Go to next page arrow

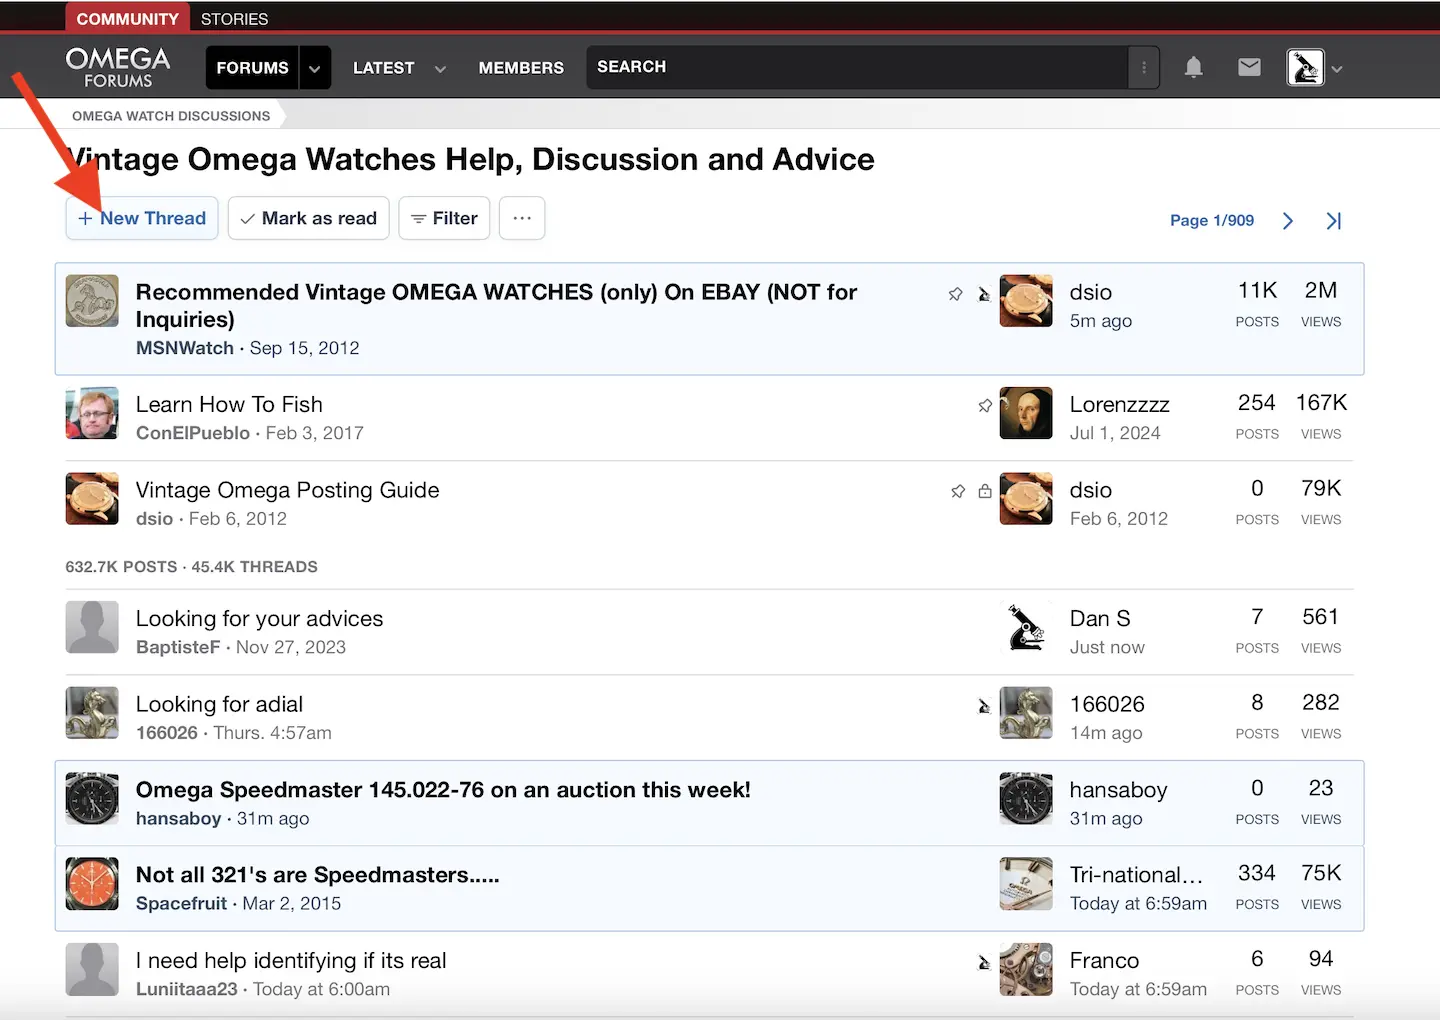coord(1288,221)
